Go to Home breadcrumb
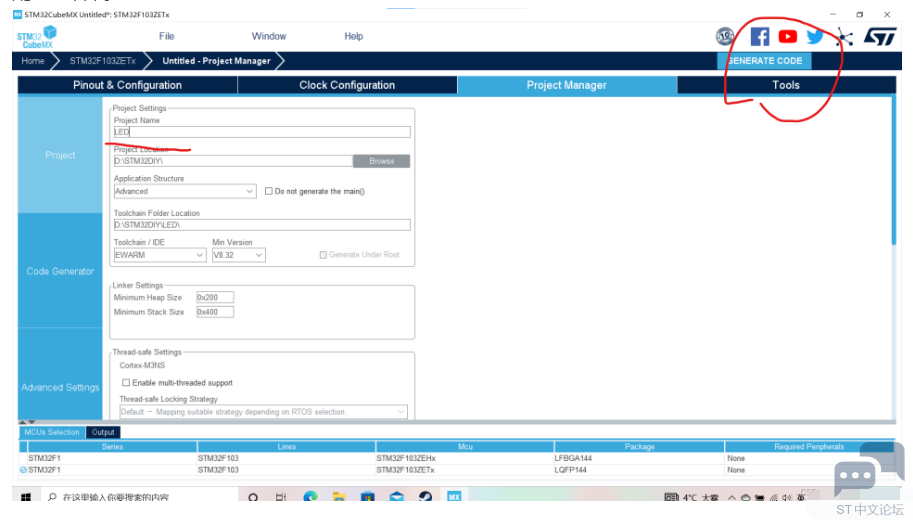 click(33, 61)
